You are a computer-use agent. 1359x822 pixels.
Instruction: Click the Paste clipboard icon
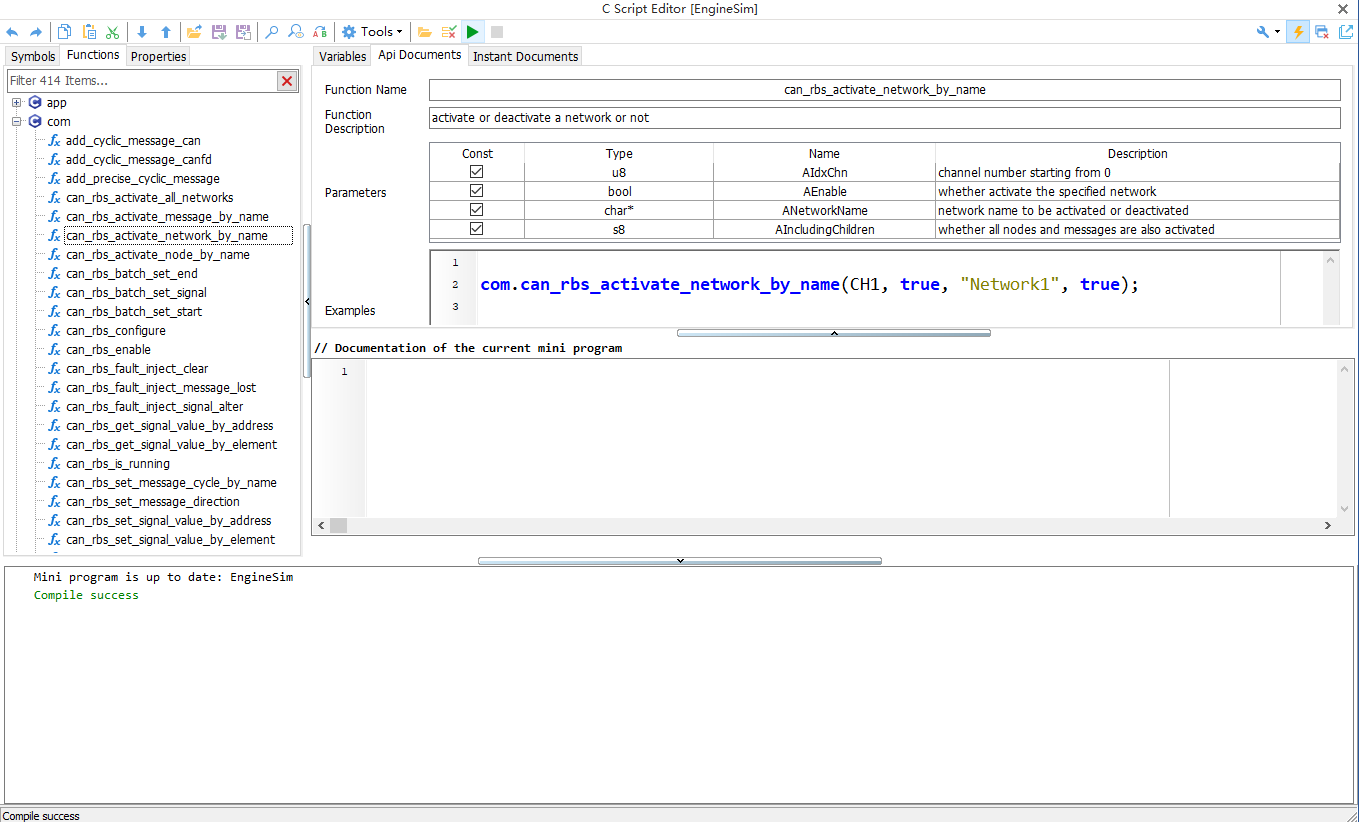coord(89,32)
